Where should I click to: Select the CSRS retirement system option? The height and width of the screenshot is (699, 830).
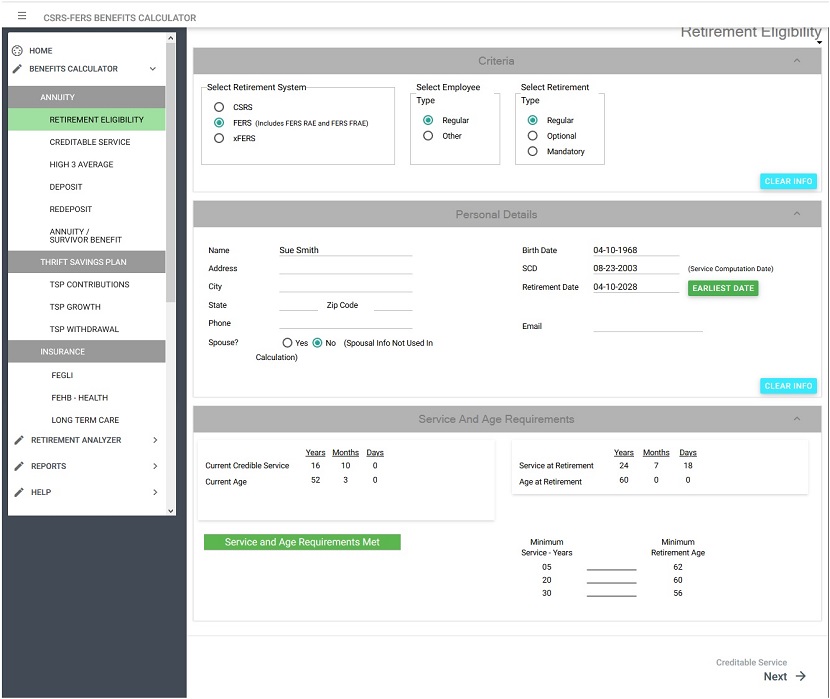[x=219, y=107]
